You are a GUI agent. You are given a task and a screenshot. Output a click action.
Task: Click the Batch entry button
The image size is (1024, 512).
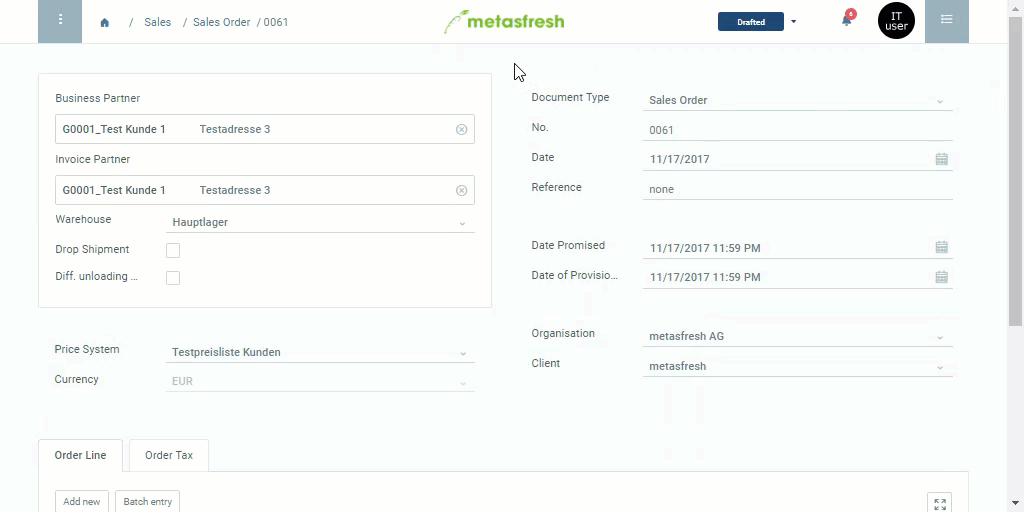[x=148, y=502]
